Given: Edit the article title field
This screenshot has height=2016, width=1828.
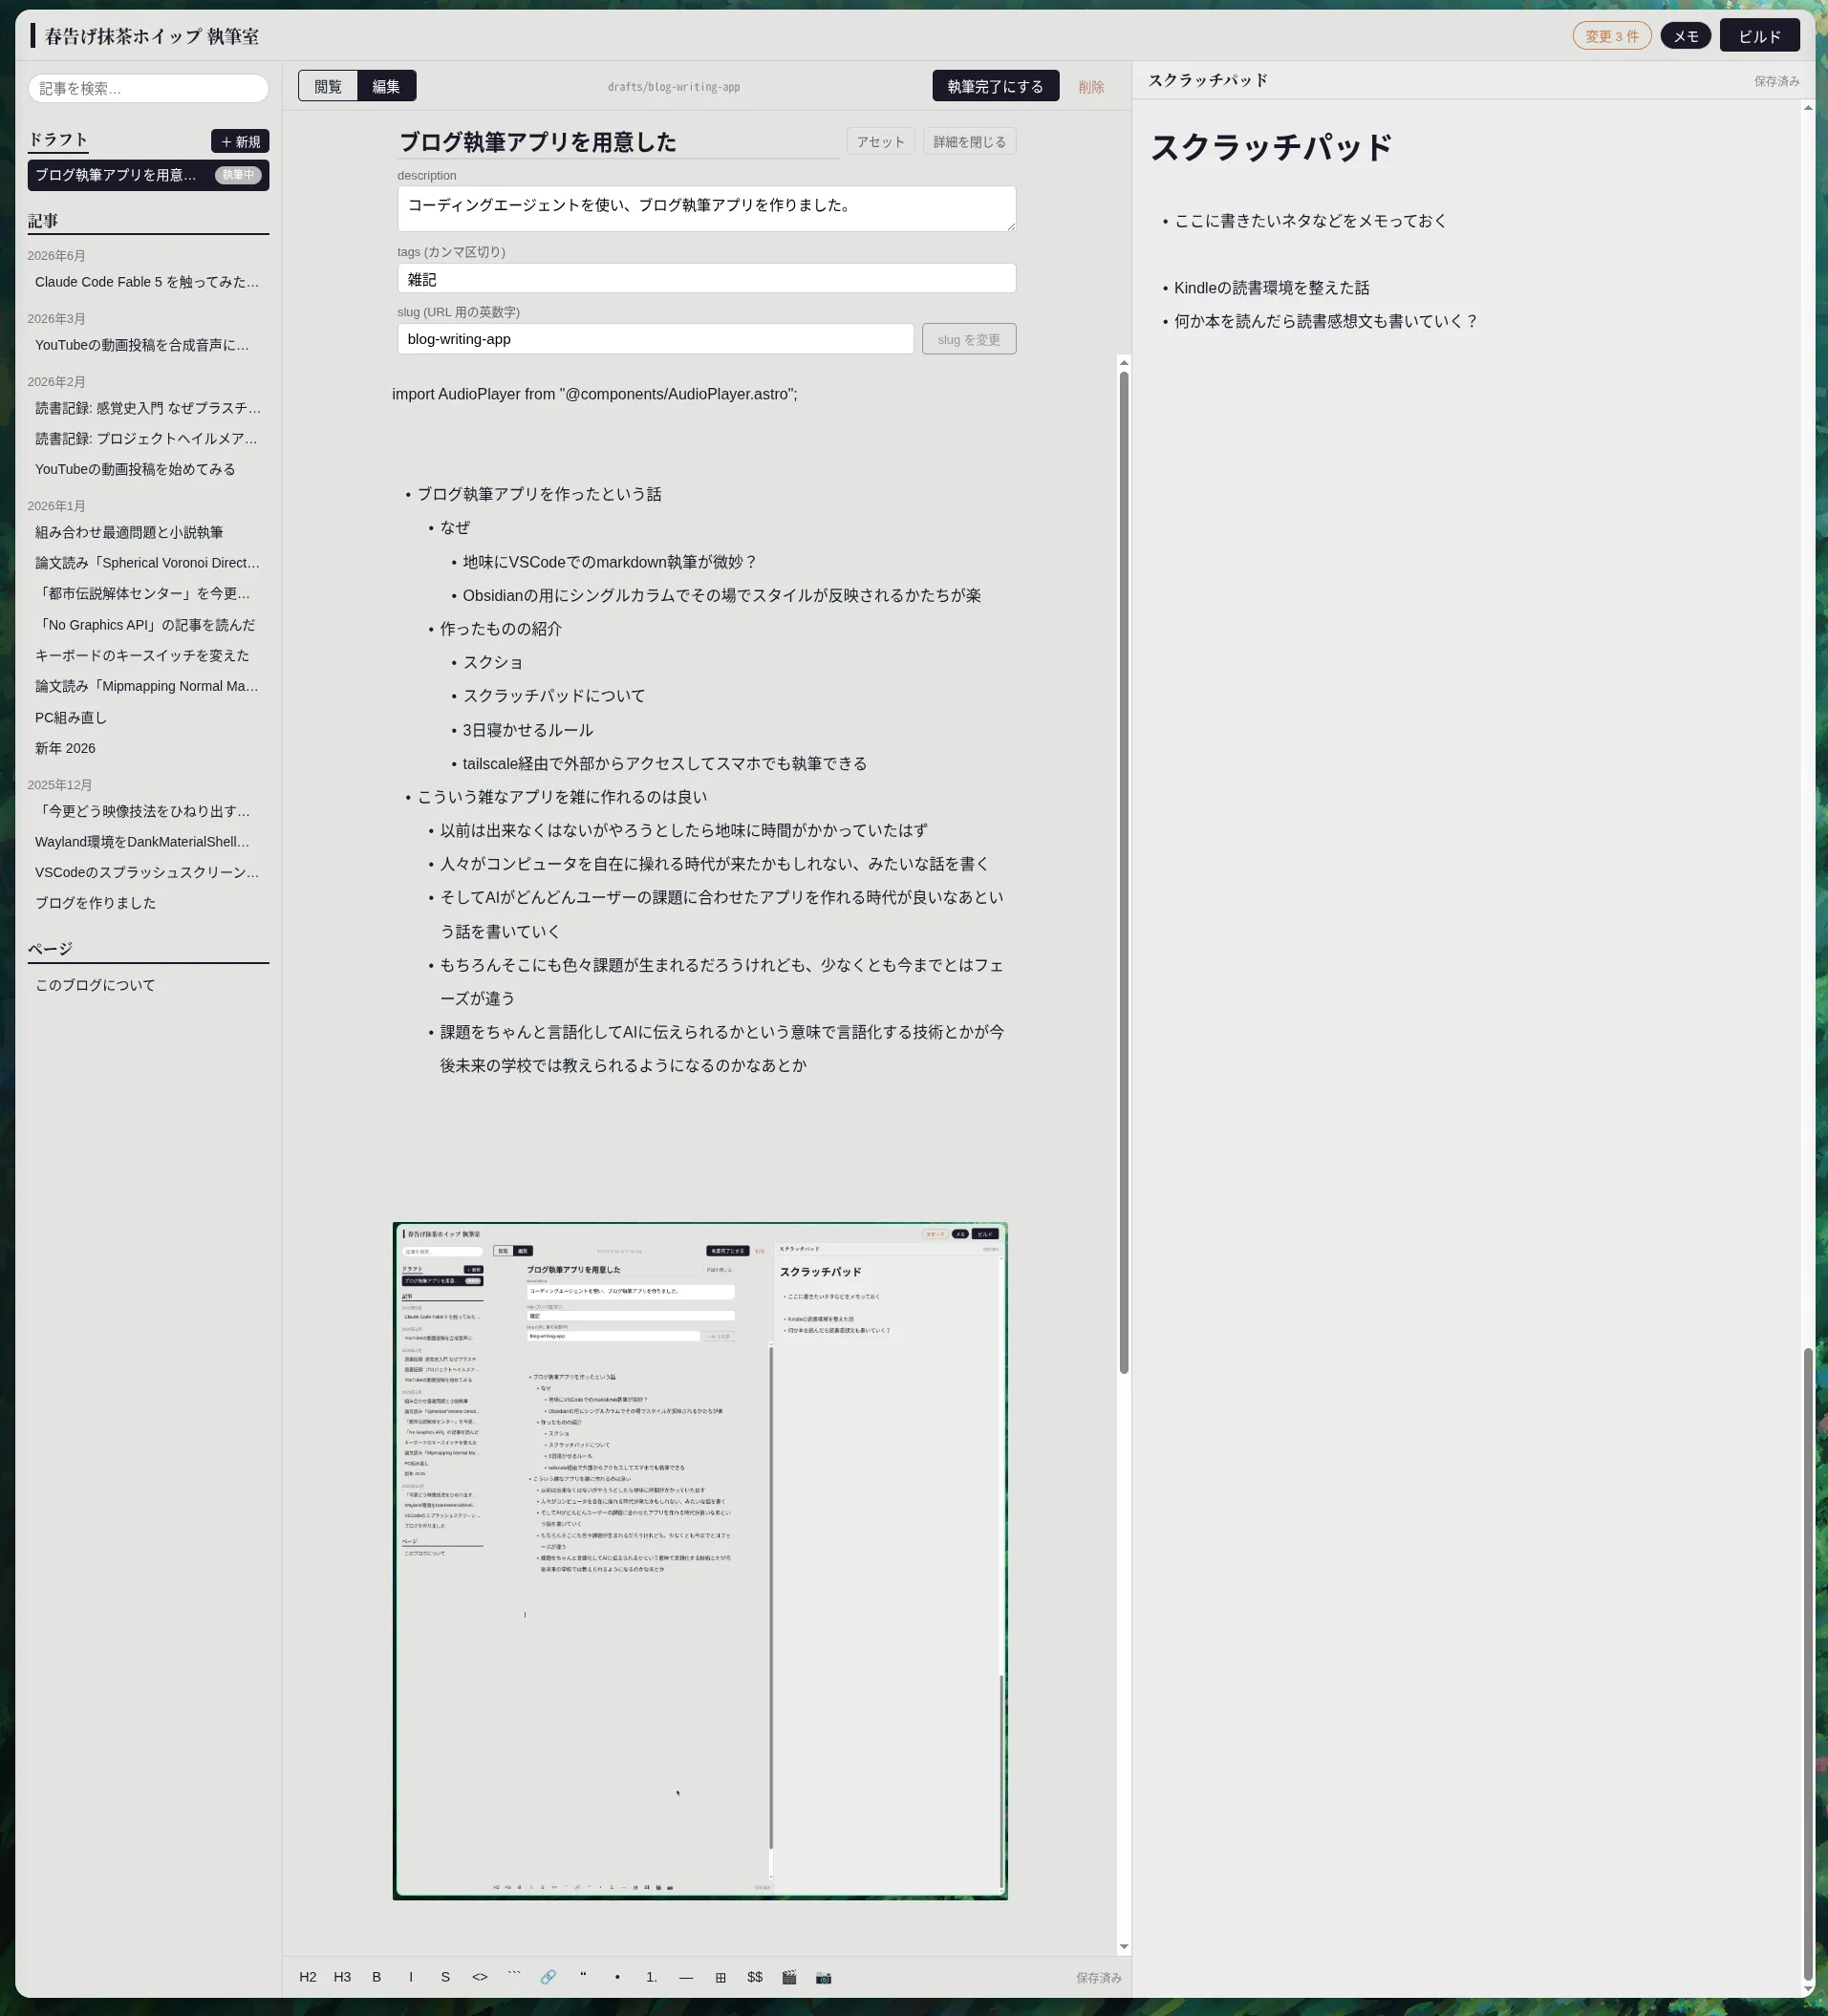Looking at the screenshot, I should (x=617, y=142).
